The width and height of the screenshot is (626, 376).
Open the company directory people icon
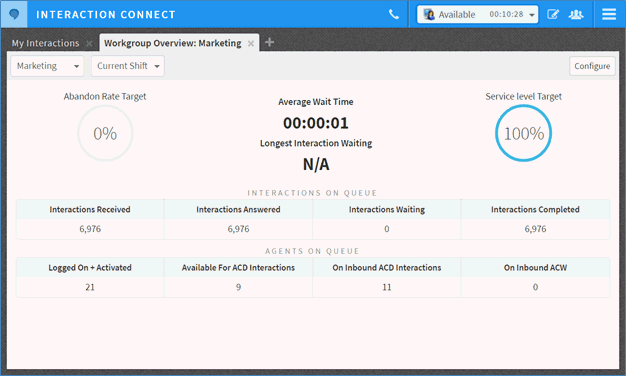pyautogui.click(x=576, y=15)
